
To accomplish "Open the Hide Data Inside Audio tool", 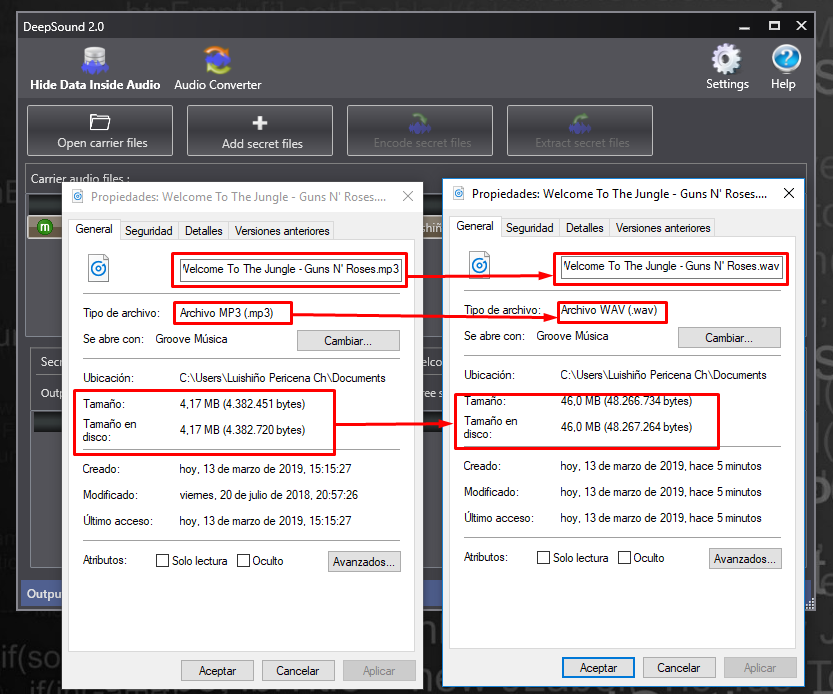I will pos(95,69).
